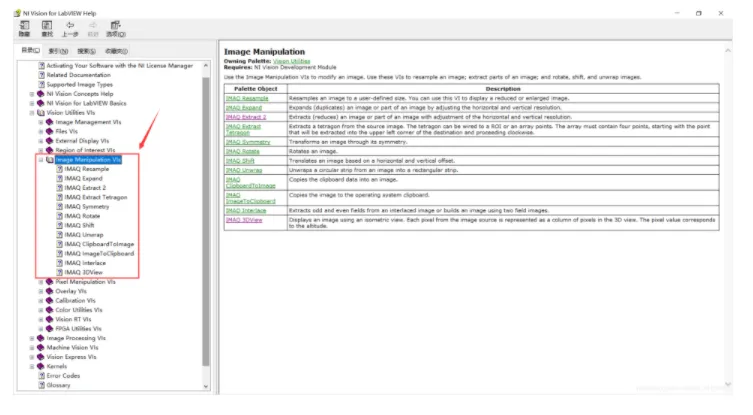Open the IMAQ Interlace link in table

(x=246, y=210)
